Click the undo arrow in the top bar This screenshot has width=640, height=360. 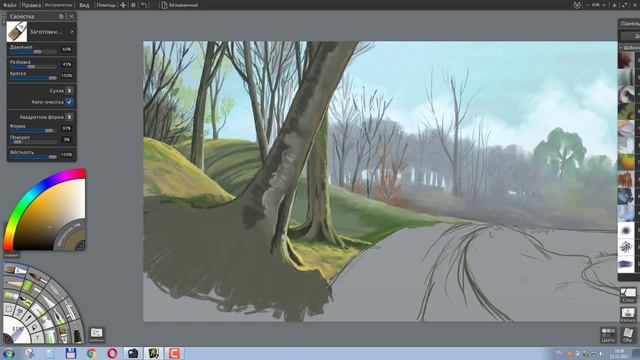pos(144,5)
